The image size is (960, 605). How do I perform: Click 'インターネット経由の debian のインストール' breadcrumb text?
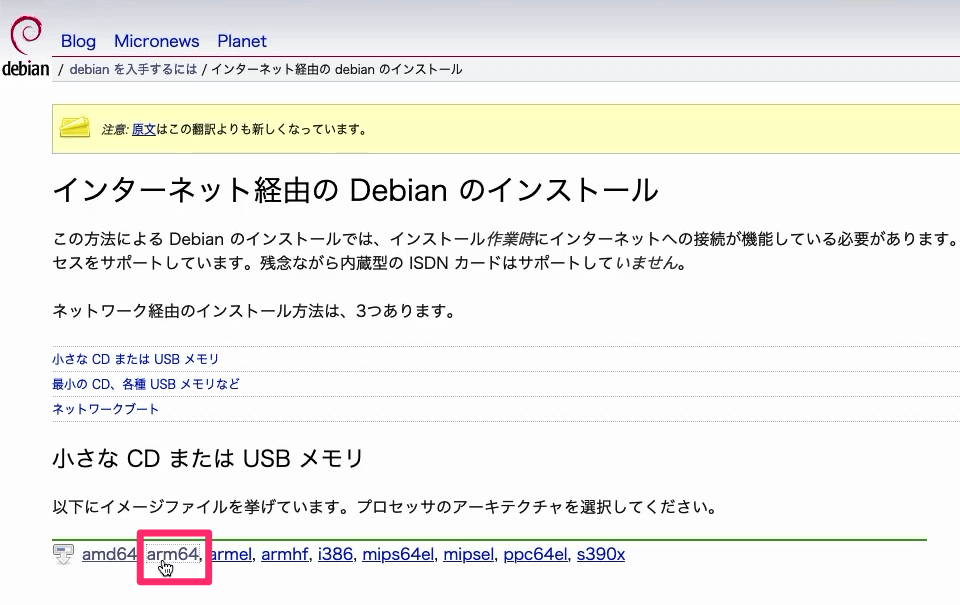(337, 69)
